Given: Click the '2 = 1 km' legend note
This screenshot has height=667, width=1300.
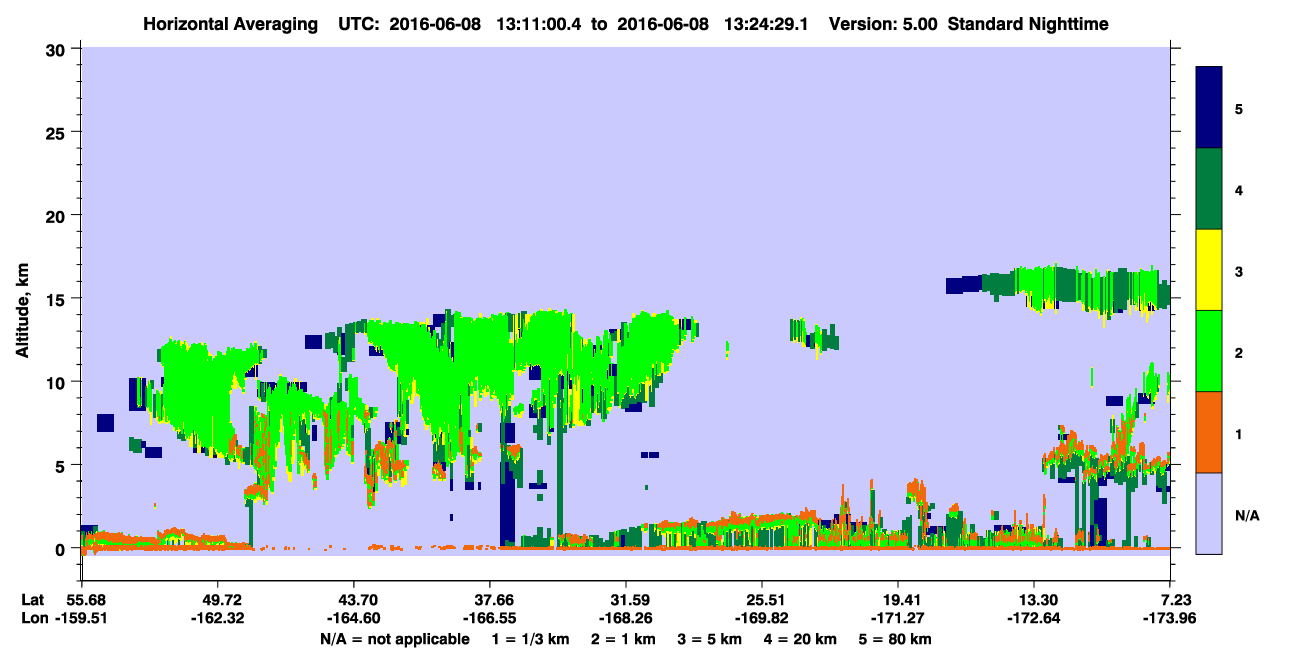Looking at the screenshot, I should tap(626, 639).
